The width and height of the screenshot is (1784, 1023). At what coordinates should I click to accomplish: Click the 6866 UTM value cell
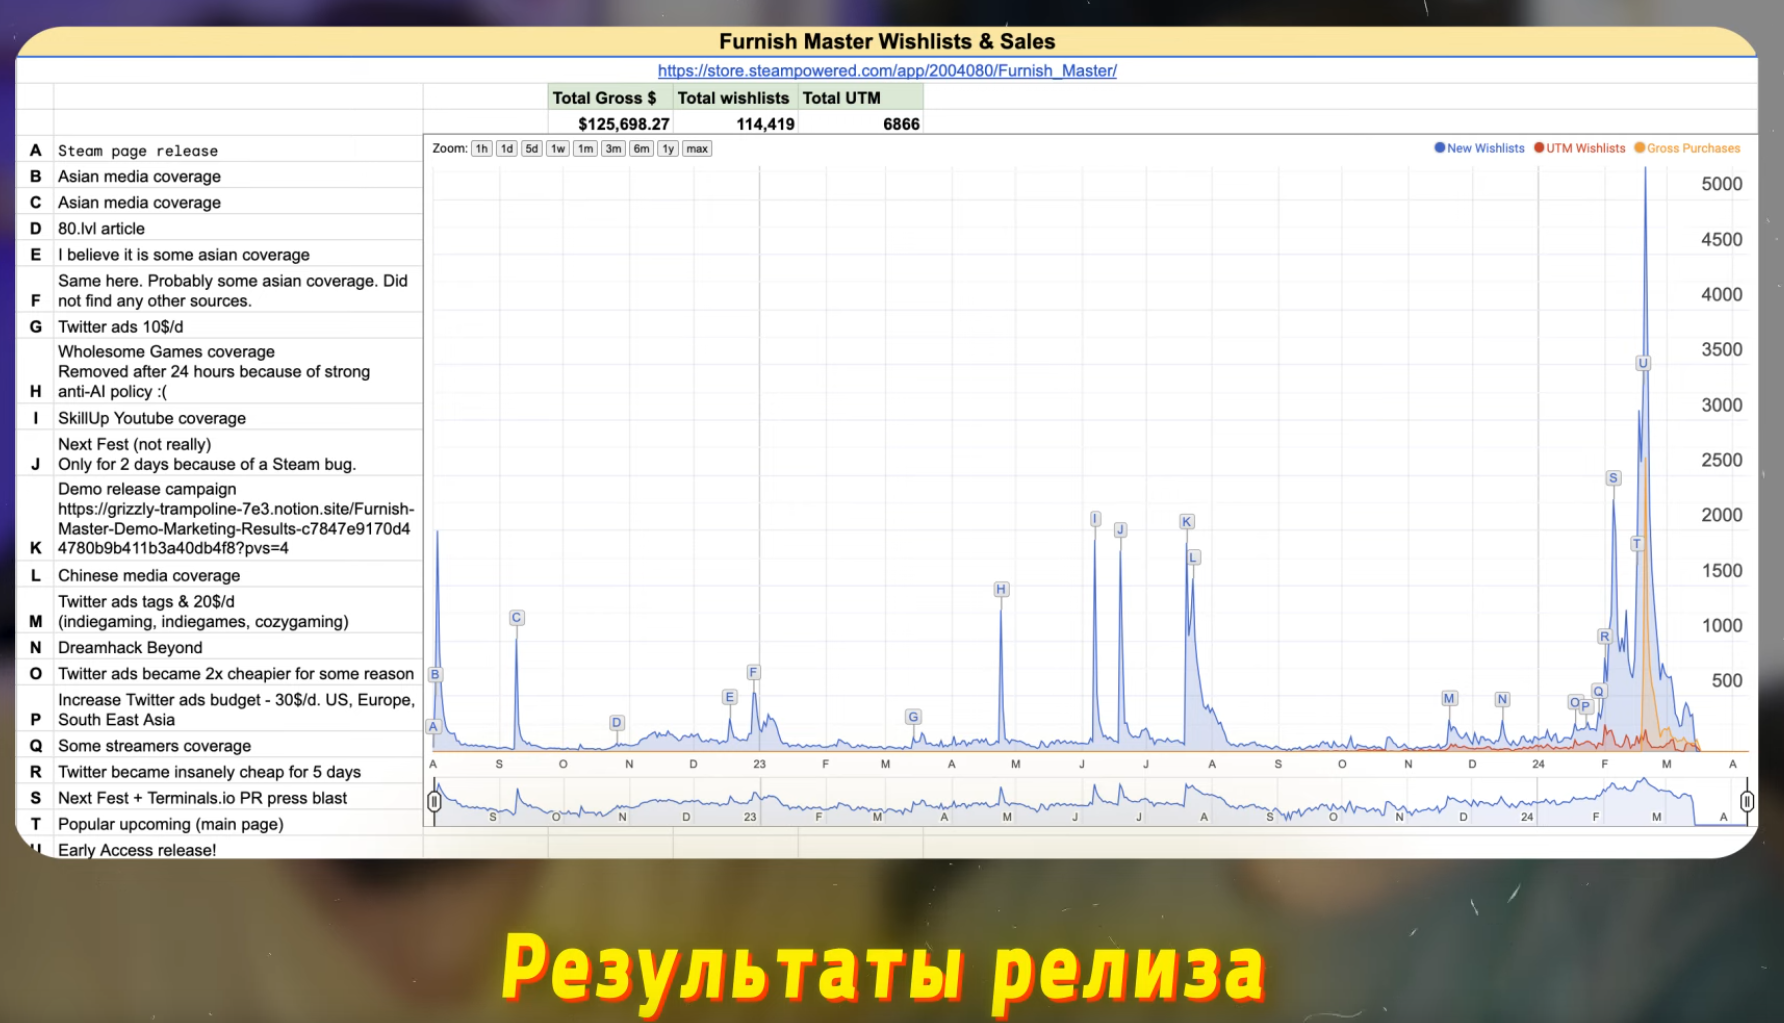click(861, 124)
